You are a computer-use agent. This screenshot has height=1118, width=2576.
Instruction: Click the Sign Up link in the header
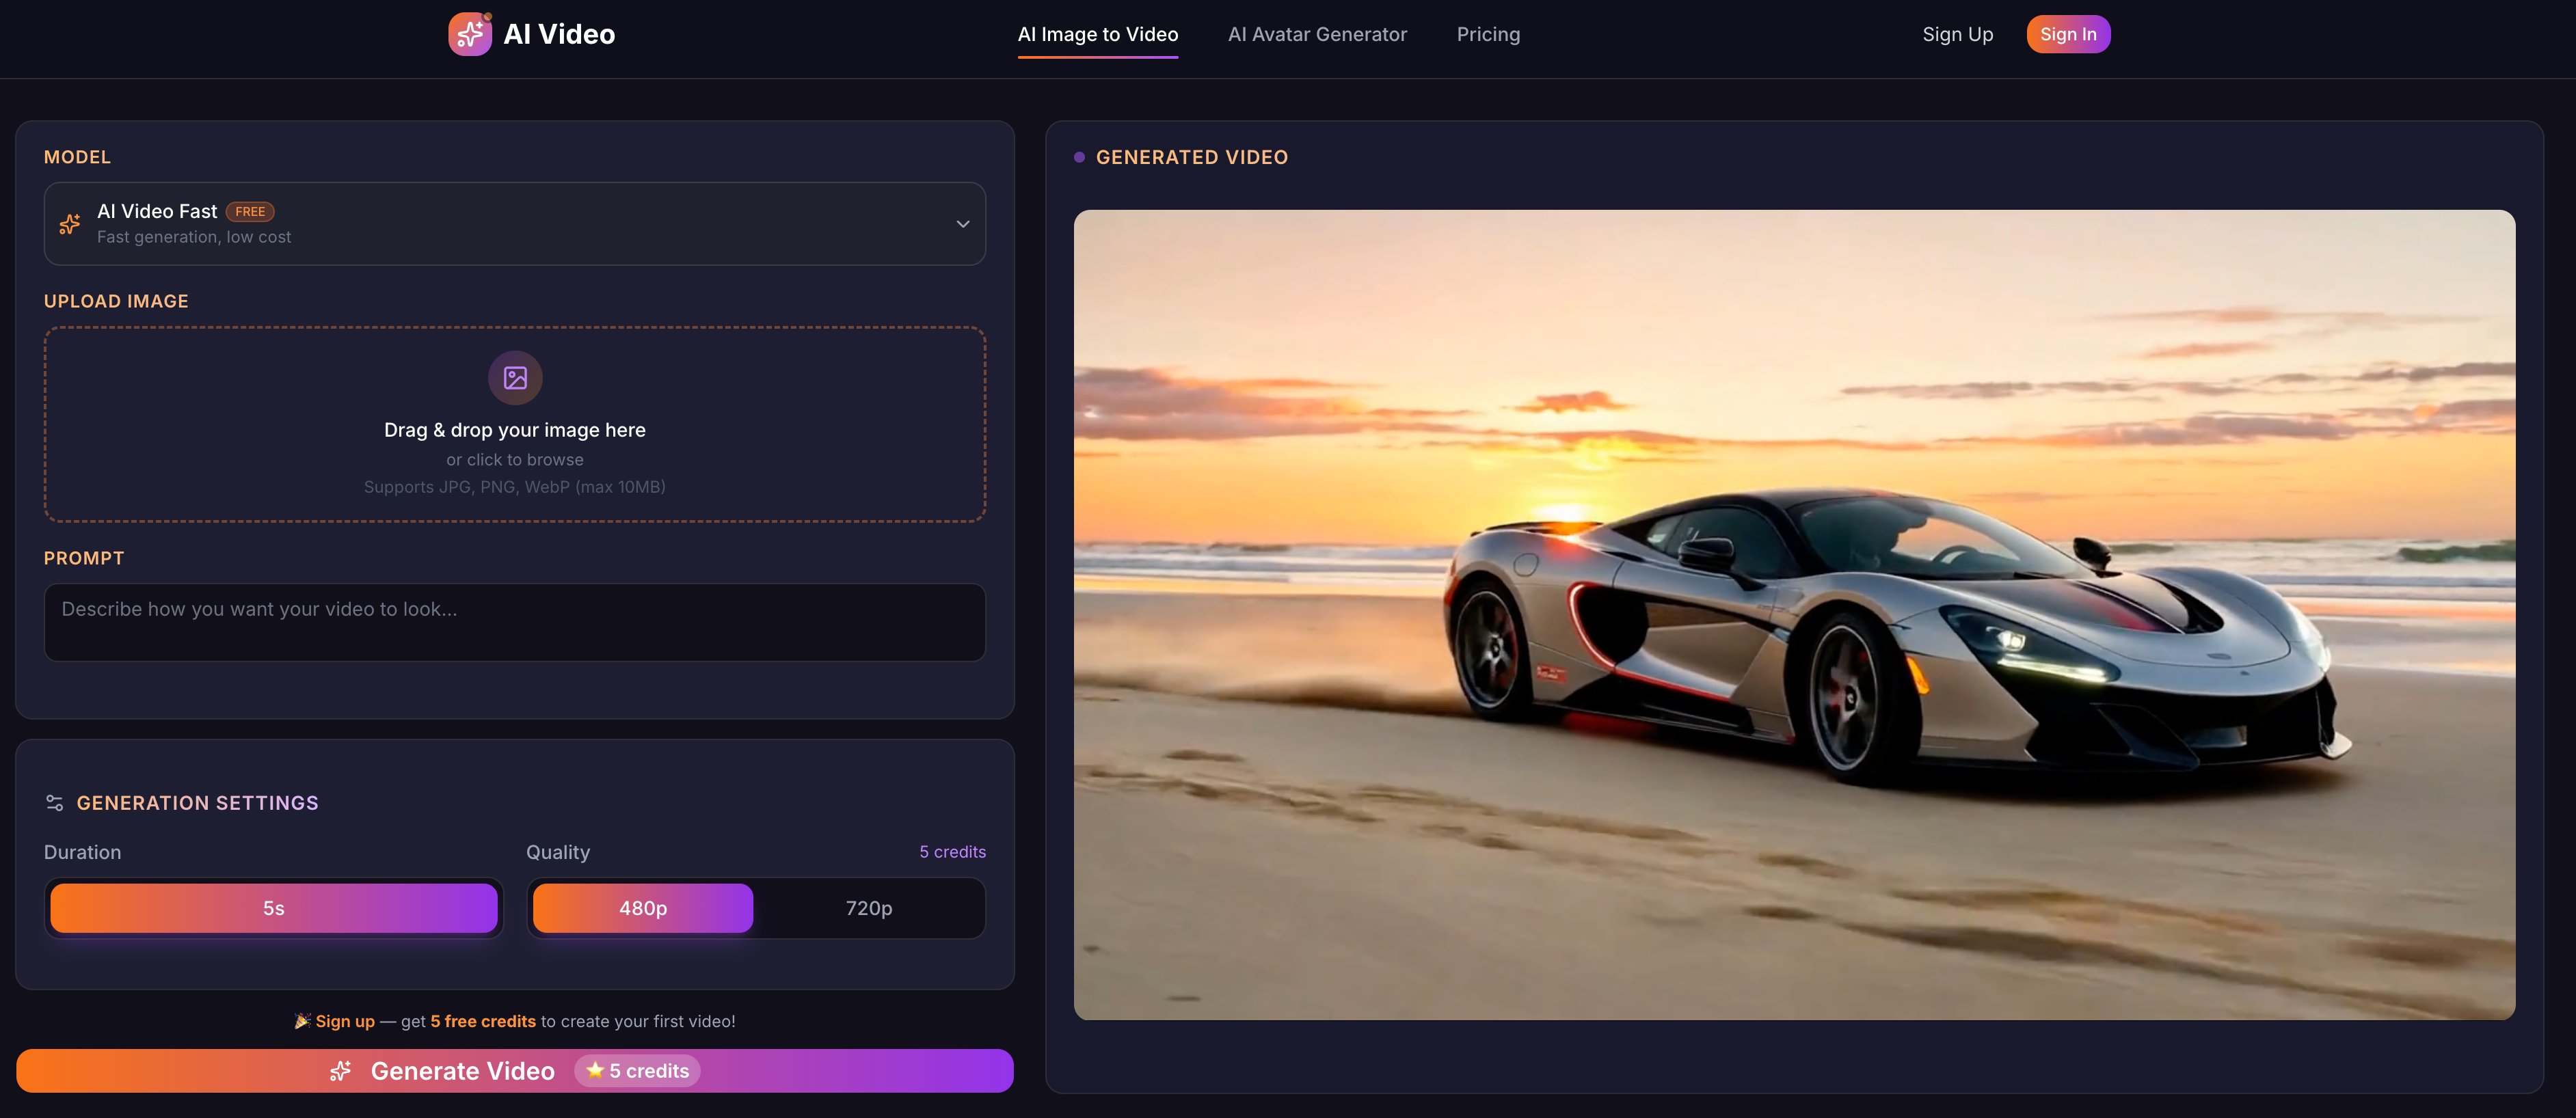1957,33
